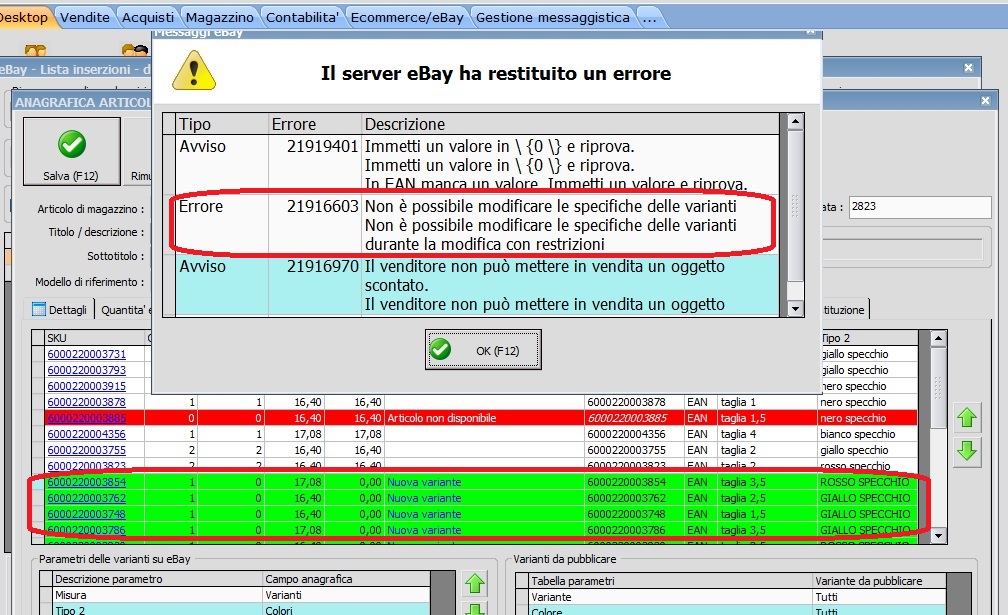Click the Salva (F12) save button

click(72, 151)
